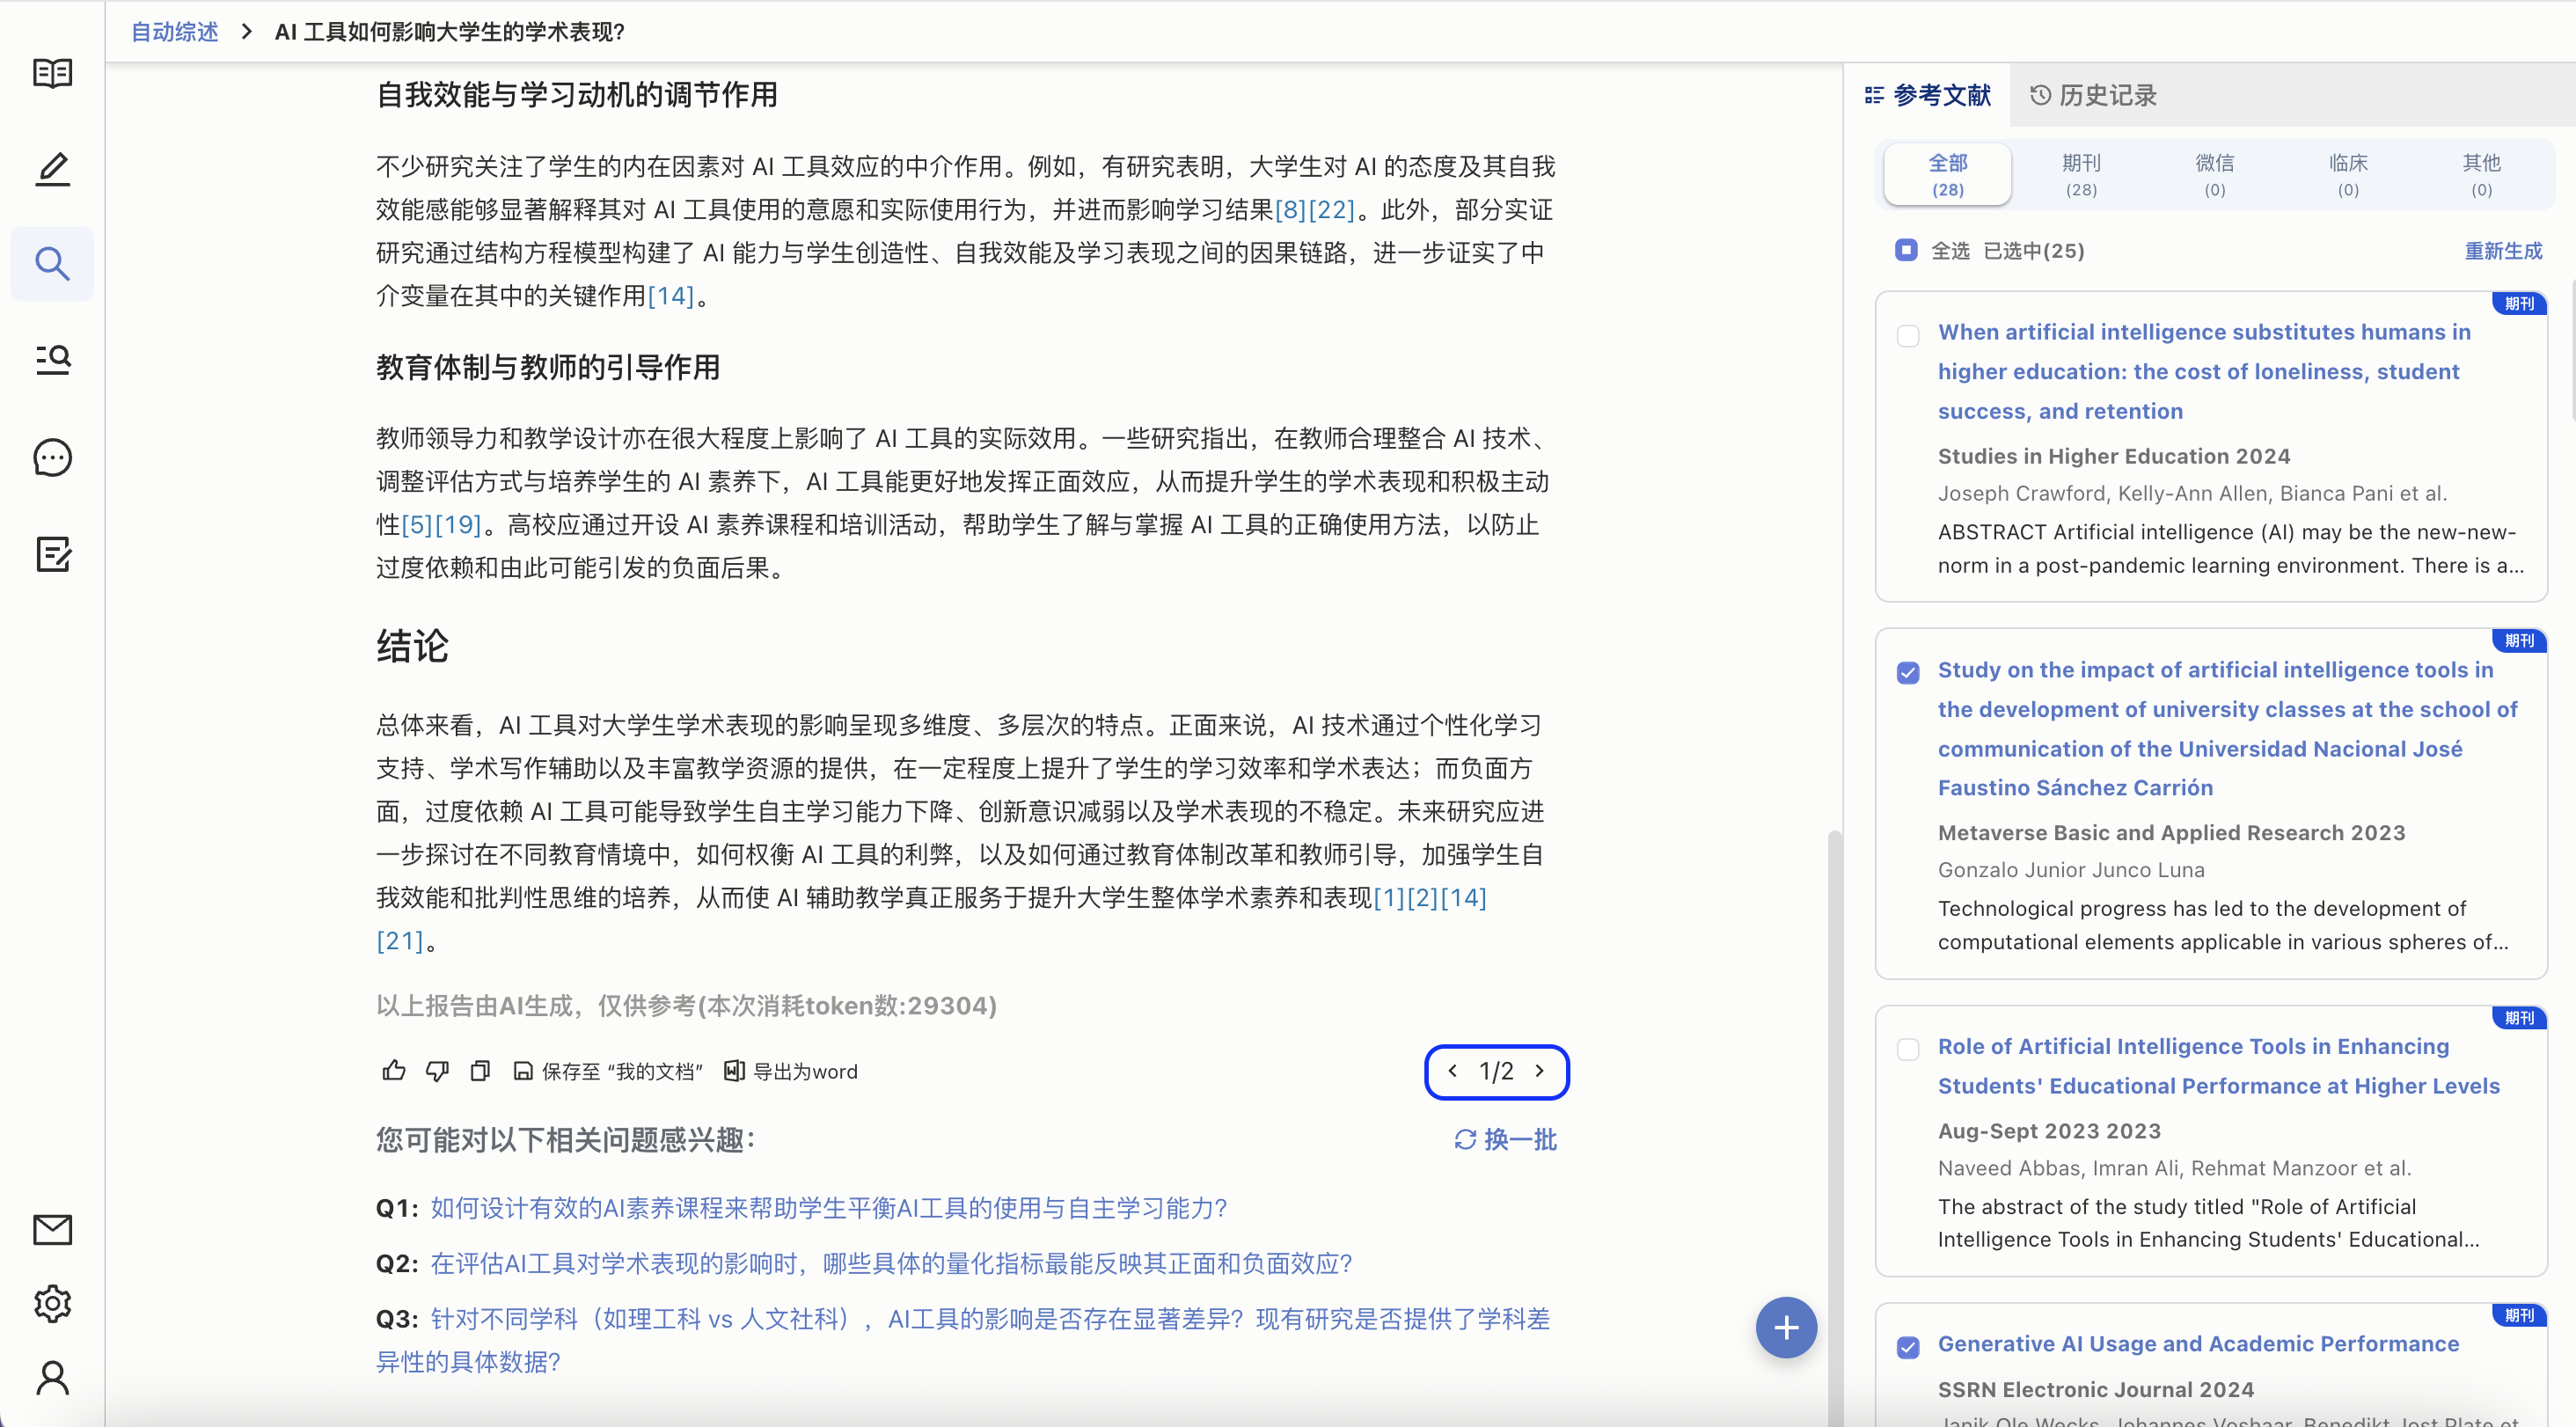2576x1427 pixels.
Task: Select the 临床 (0) filter tab
Action: pyautogui.click(x=2348, y=174)
